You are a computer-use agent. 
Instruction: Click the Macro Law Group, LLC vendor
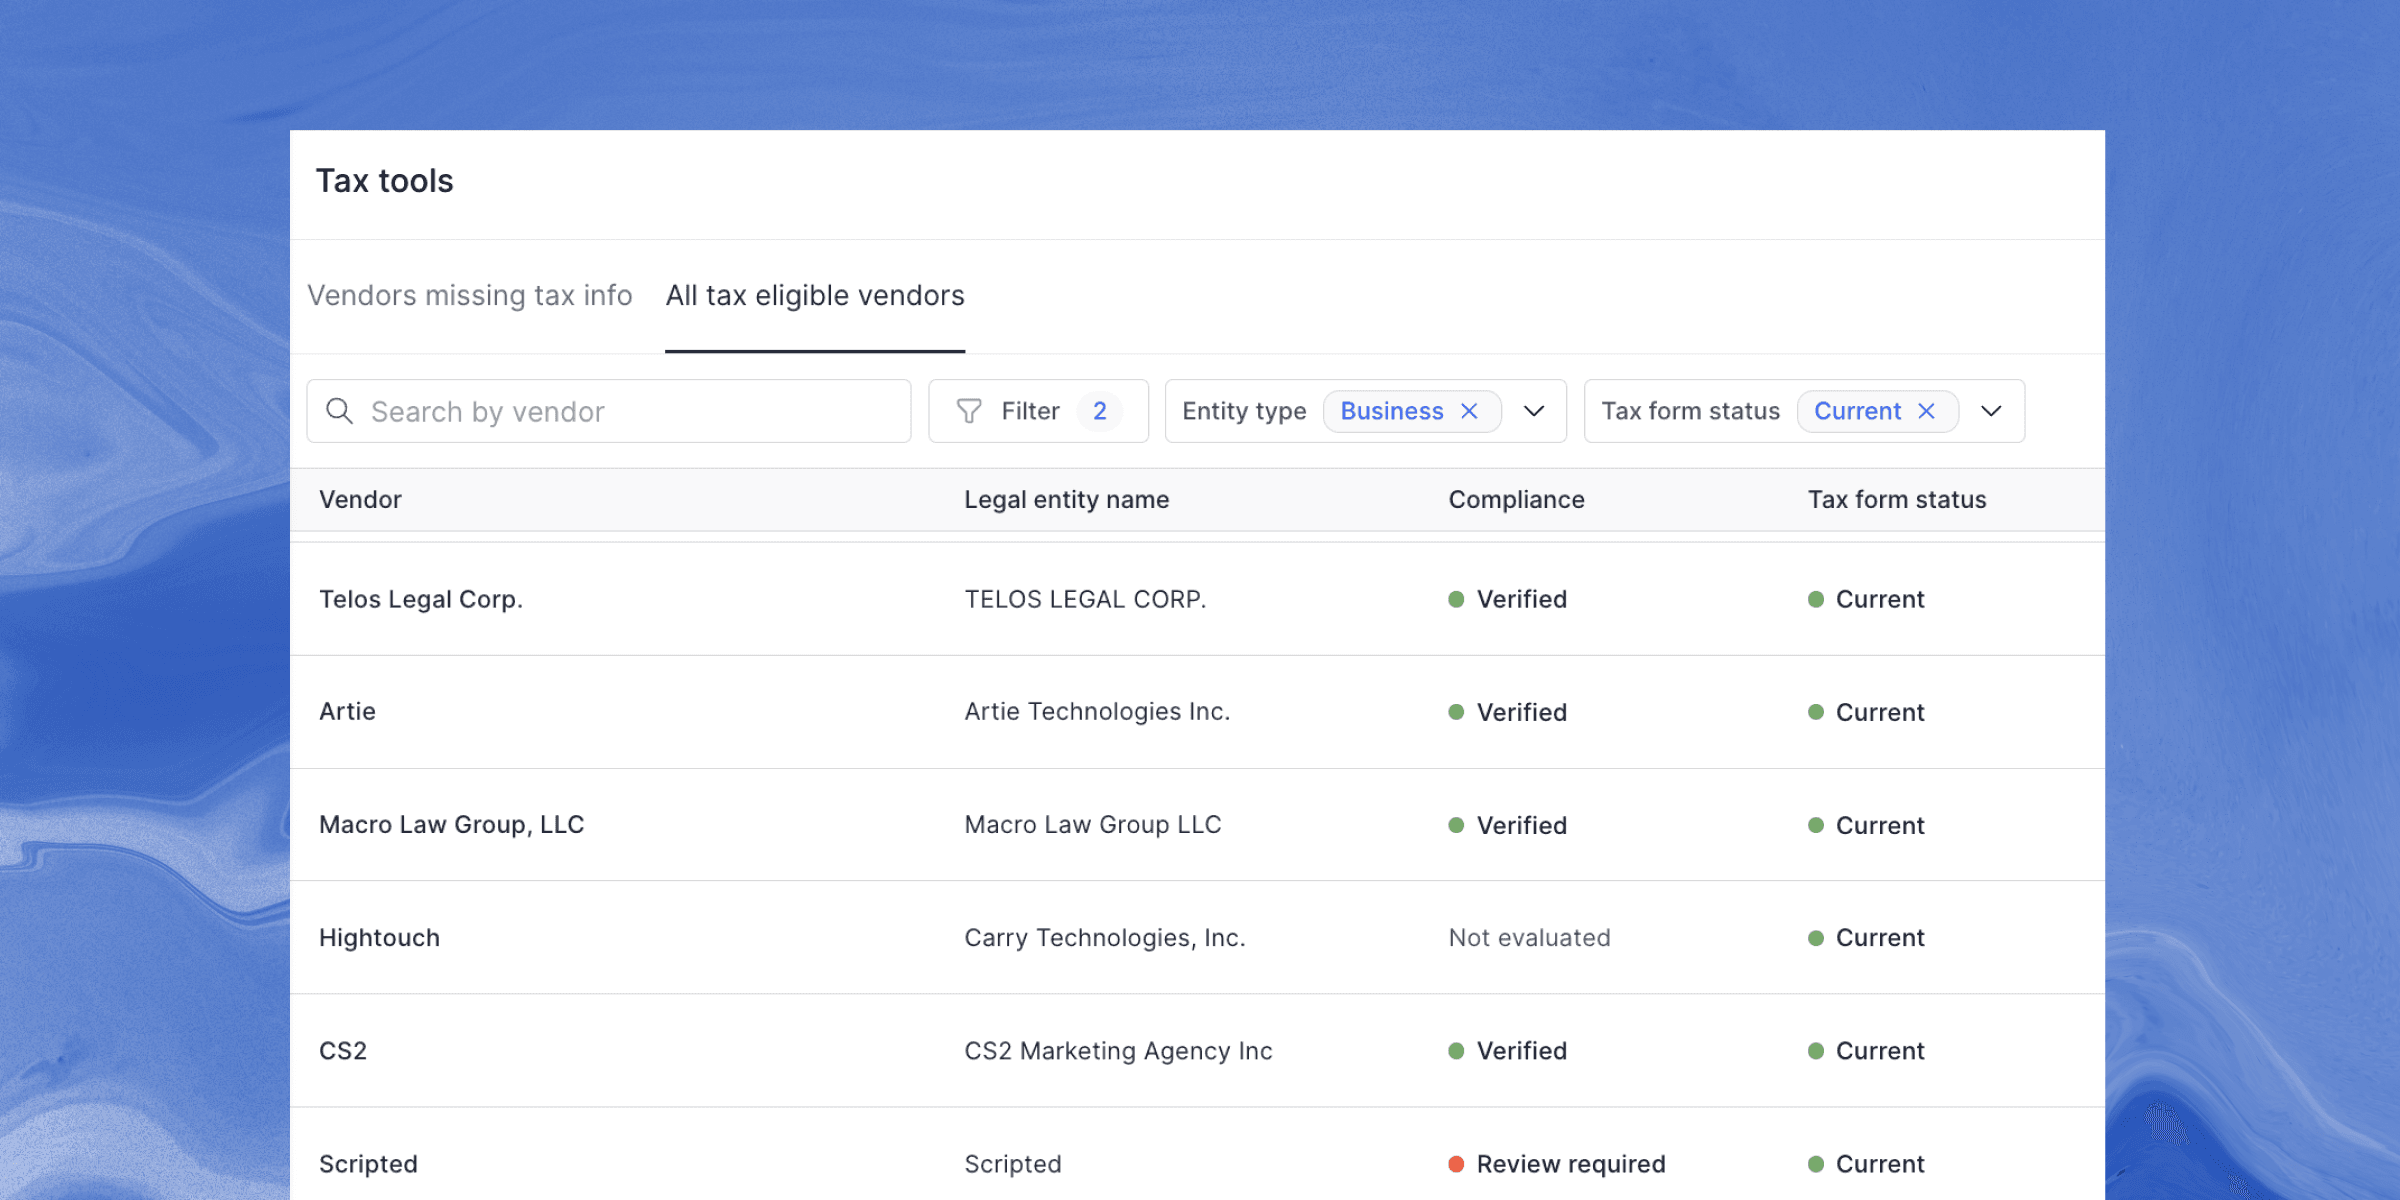tap(451, 825)
